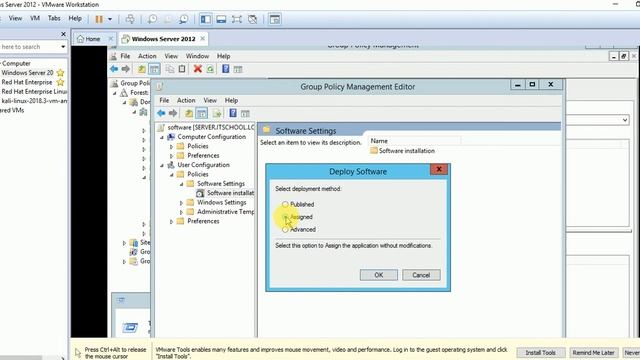This screenshot has height=360, width=640.
Task: Open the snapshot manager icon in VMware toolbar
Action: (184, 19)
